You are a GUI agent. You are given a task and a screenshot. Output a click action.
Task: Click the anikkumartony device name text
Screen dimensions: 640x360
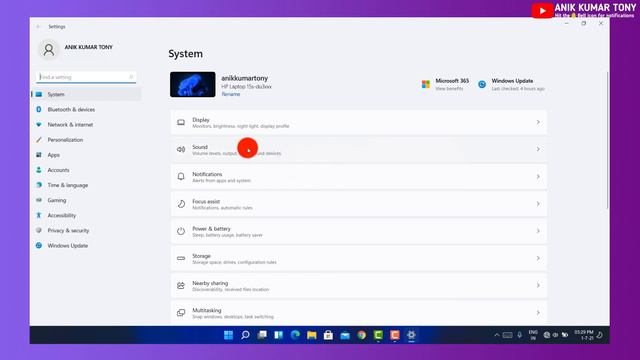pos(244,78)
